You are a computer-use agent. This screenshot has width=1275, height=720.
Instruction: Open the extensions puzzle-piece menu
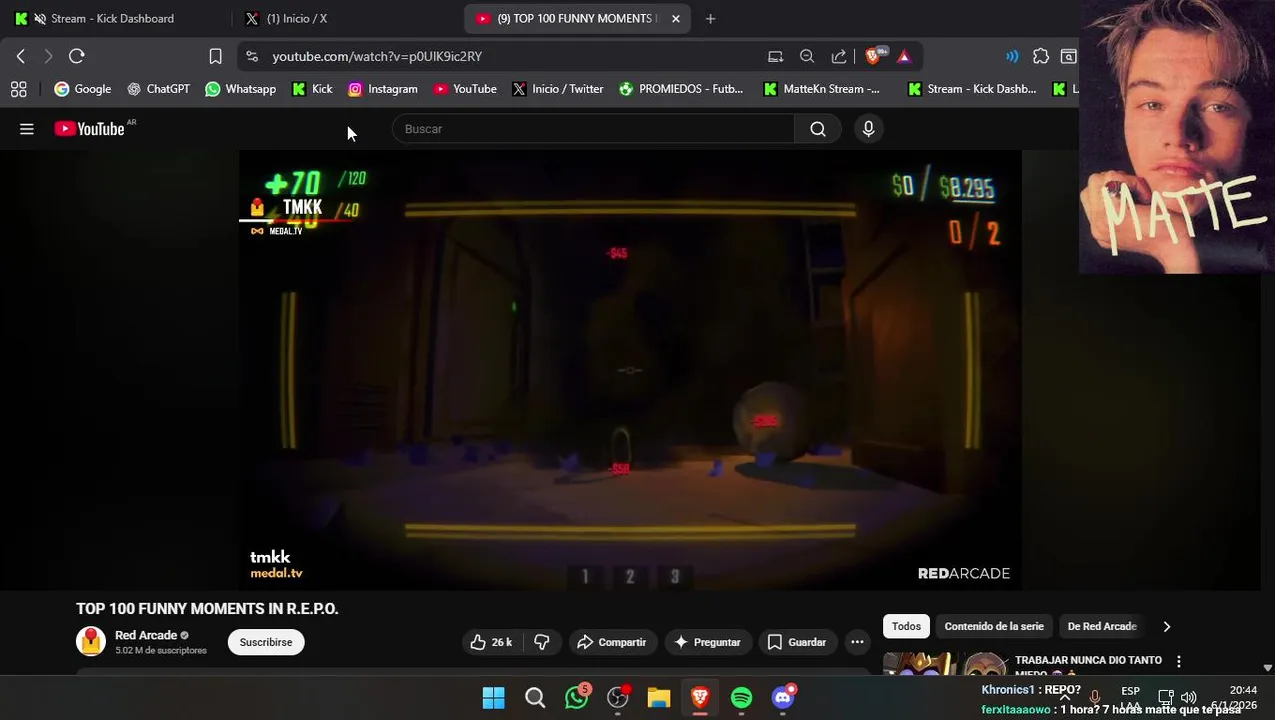(x=1041, y=56)
